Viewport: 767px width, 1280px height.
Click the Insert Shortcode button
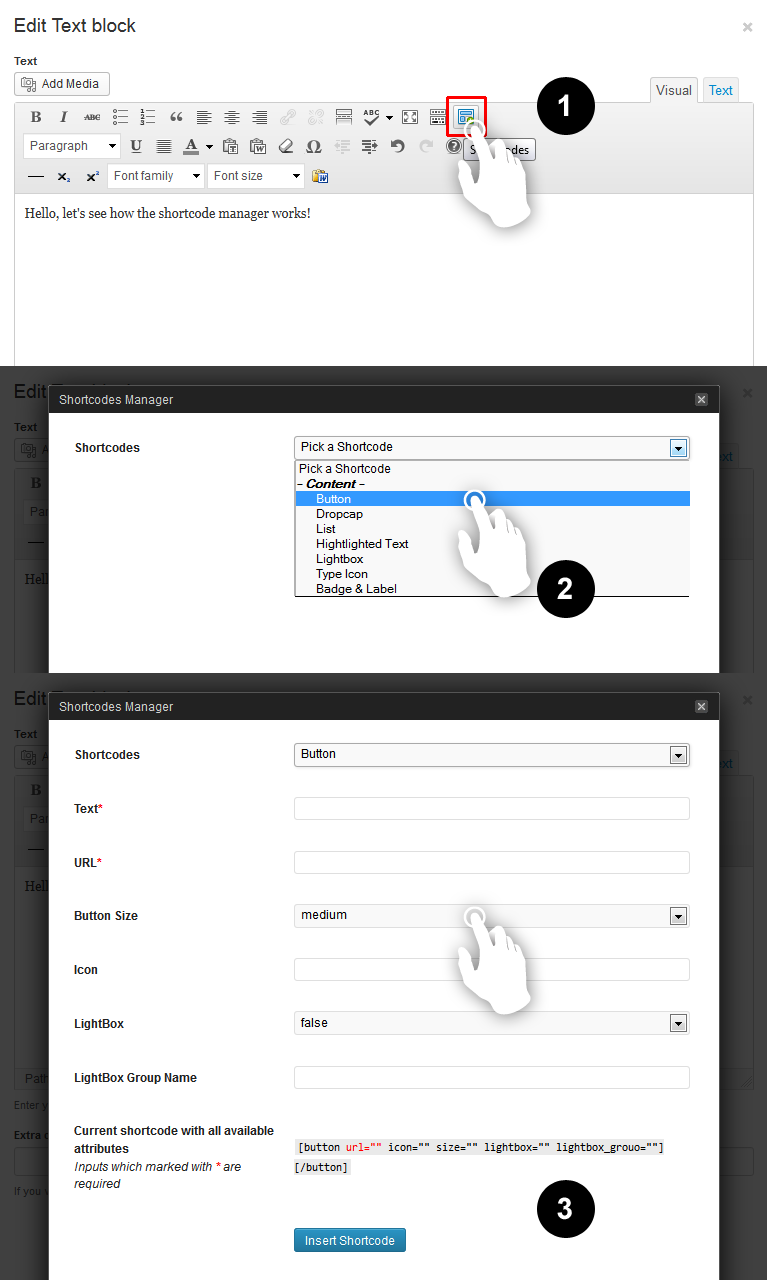pos(350,1240)
